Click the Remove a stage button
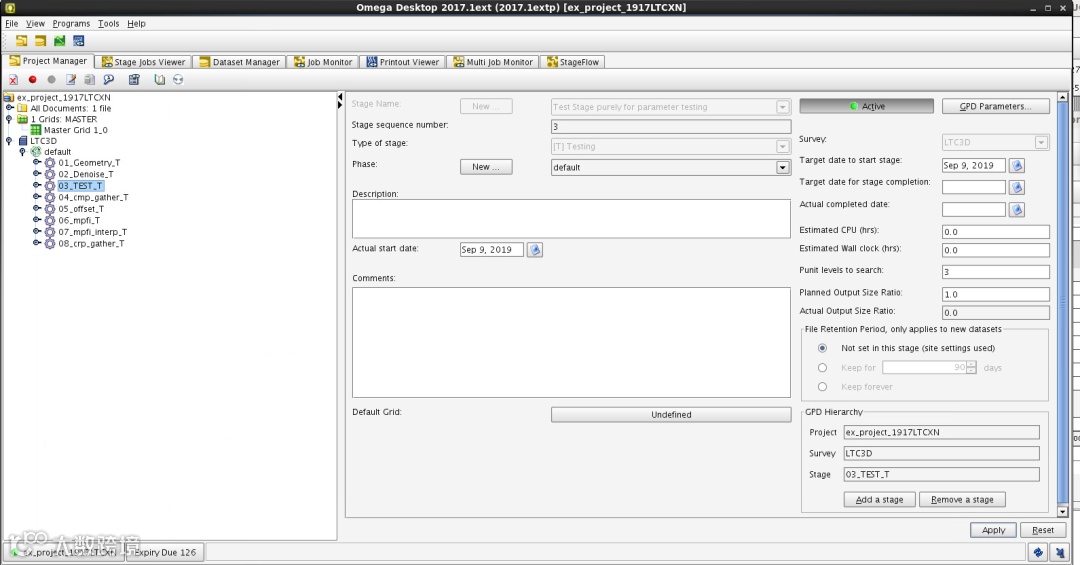Image resolution: width=1080 pixels, height=565 pixels. tap(962, 500)
